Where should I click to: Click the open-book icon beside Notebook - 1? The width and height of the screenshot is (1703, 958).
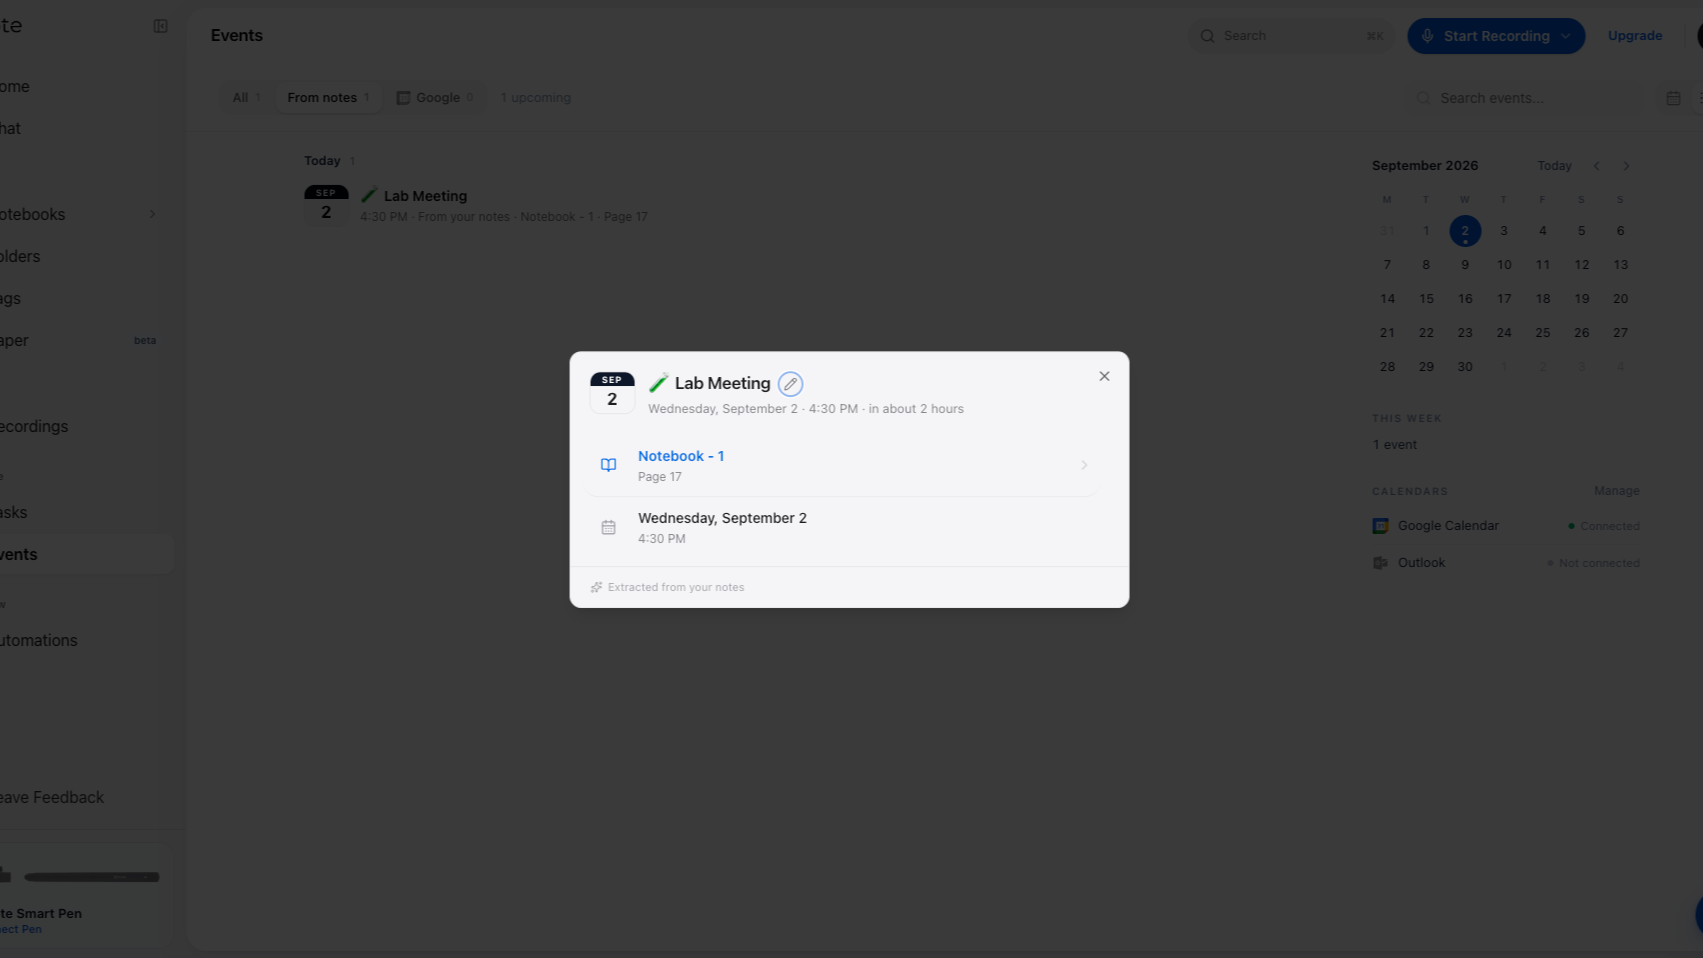point(608,465)
